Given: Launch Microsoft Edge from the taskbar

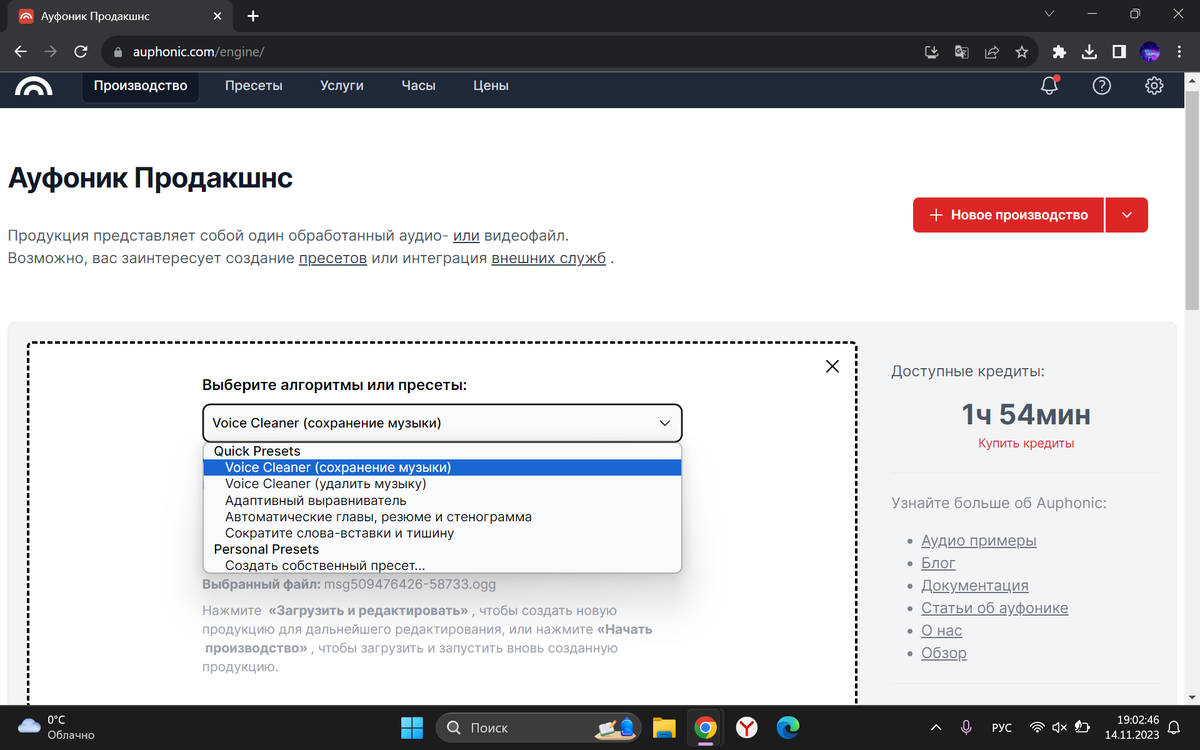Looking at the screenshot, I should [x=788, y=727].
